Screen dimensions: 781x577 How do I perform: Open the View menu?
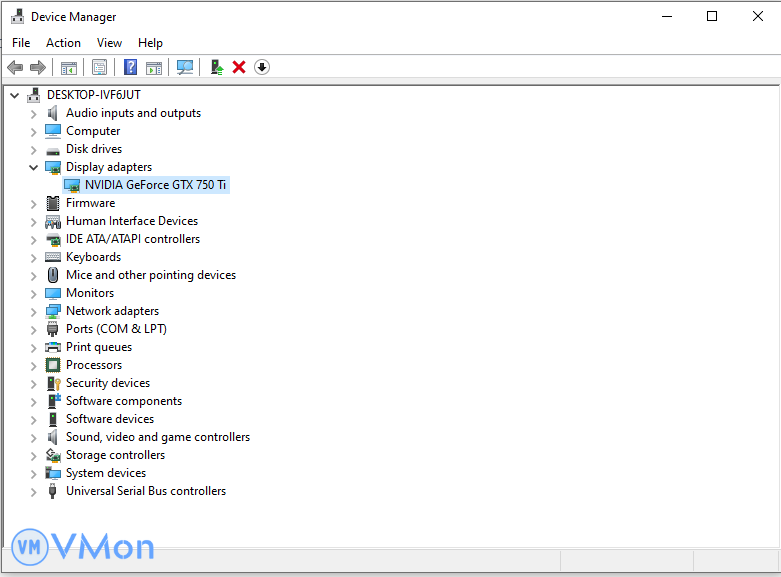(109, 43)
